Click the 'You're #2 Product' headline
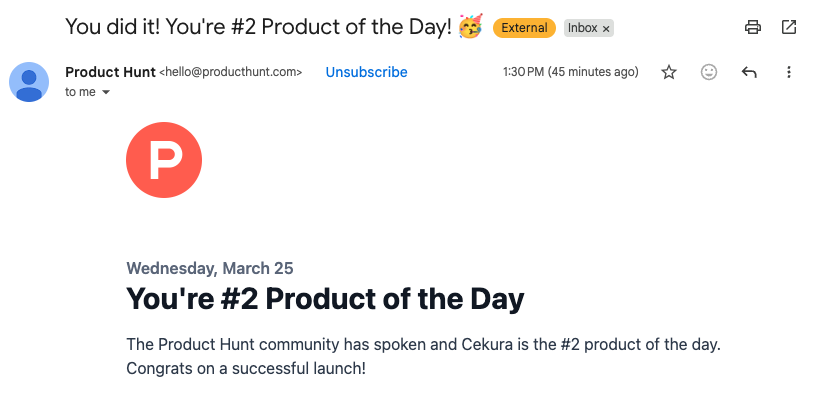 tap(325, 299)
